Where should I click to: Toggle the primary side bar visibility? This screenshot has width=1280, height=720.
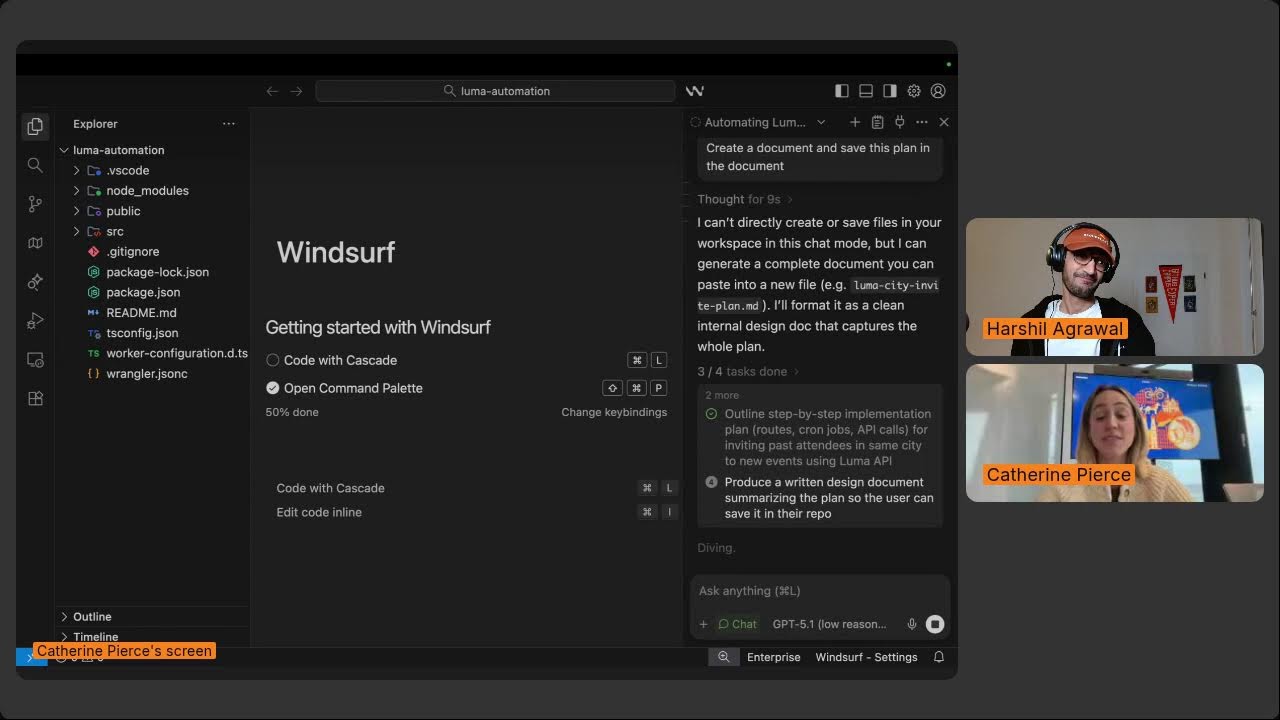[x=842, y=91]
